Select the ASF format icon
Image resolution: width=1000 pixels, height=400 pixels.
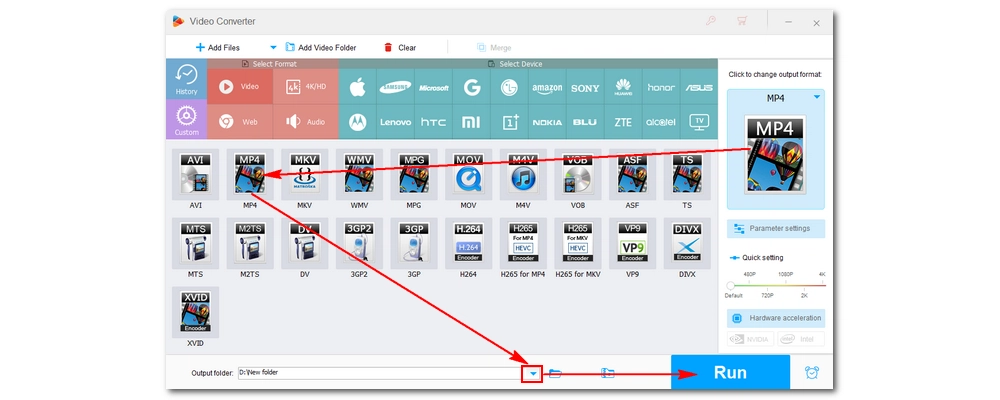click(x=633, y=174)
